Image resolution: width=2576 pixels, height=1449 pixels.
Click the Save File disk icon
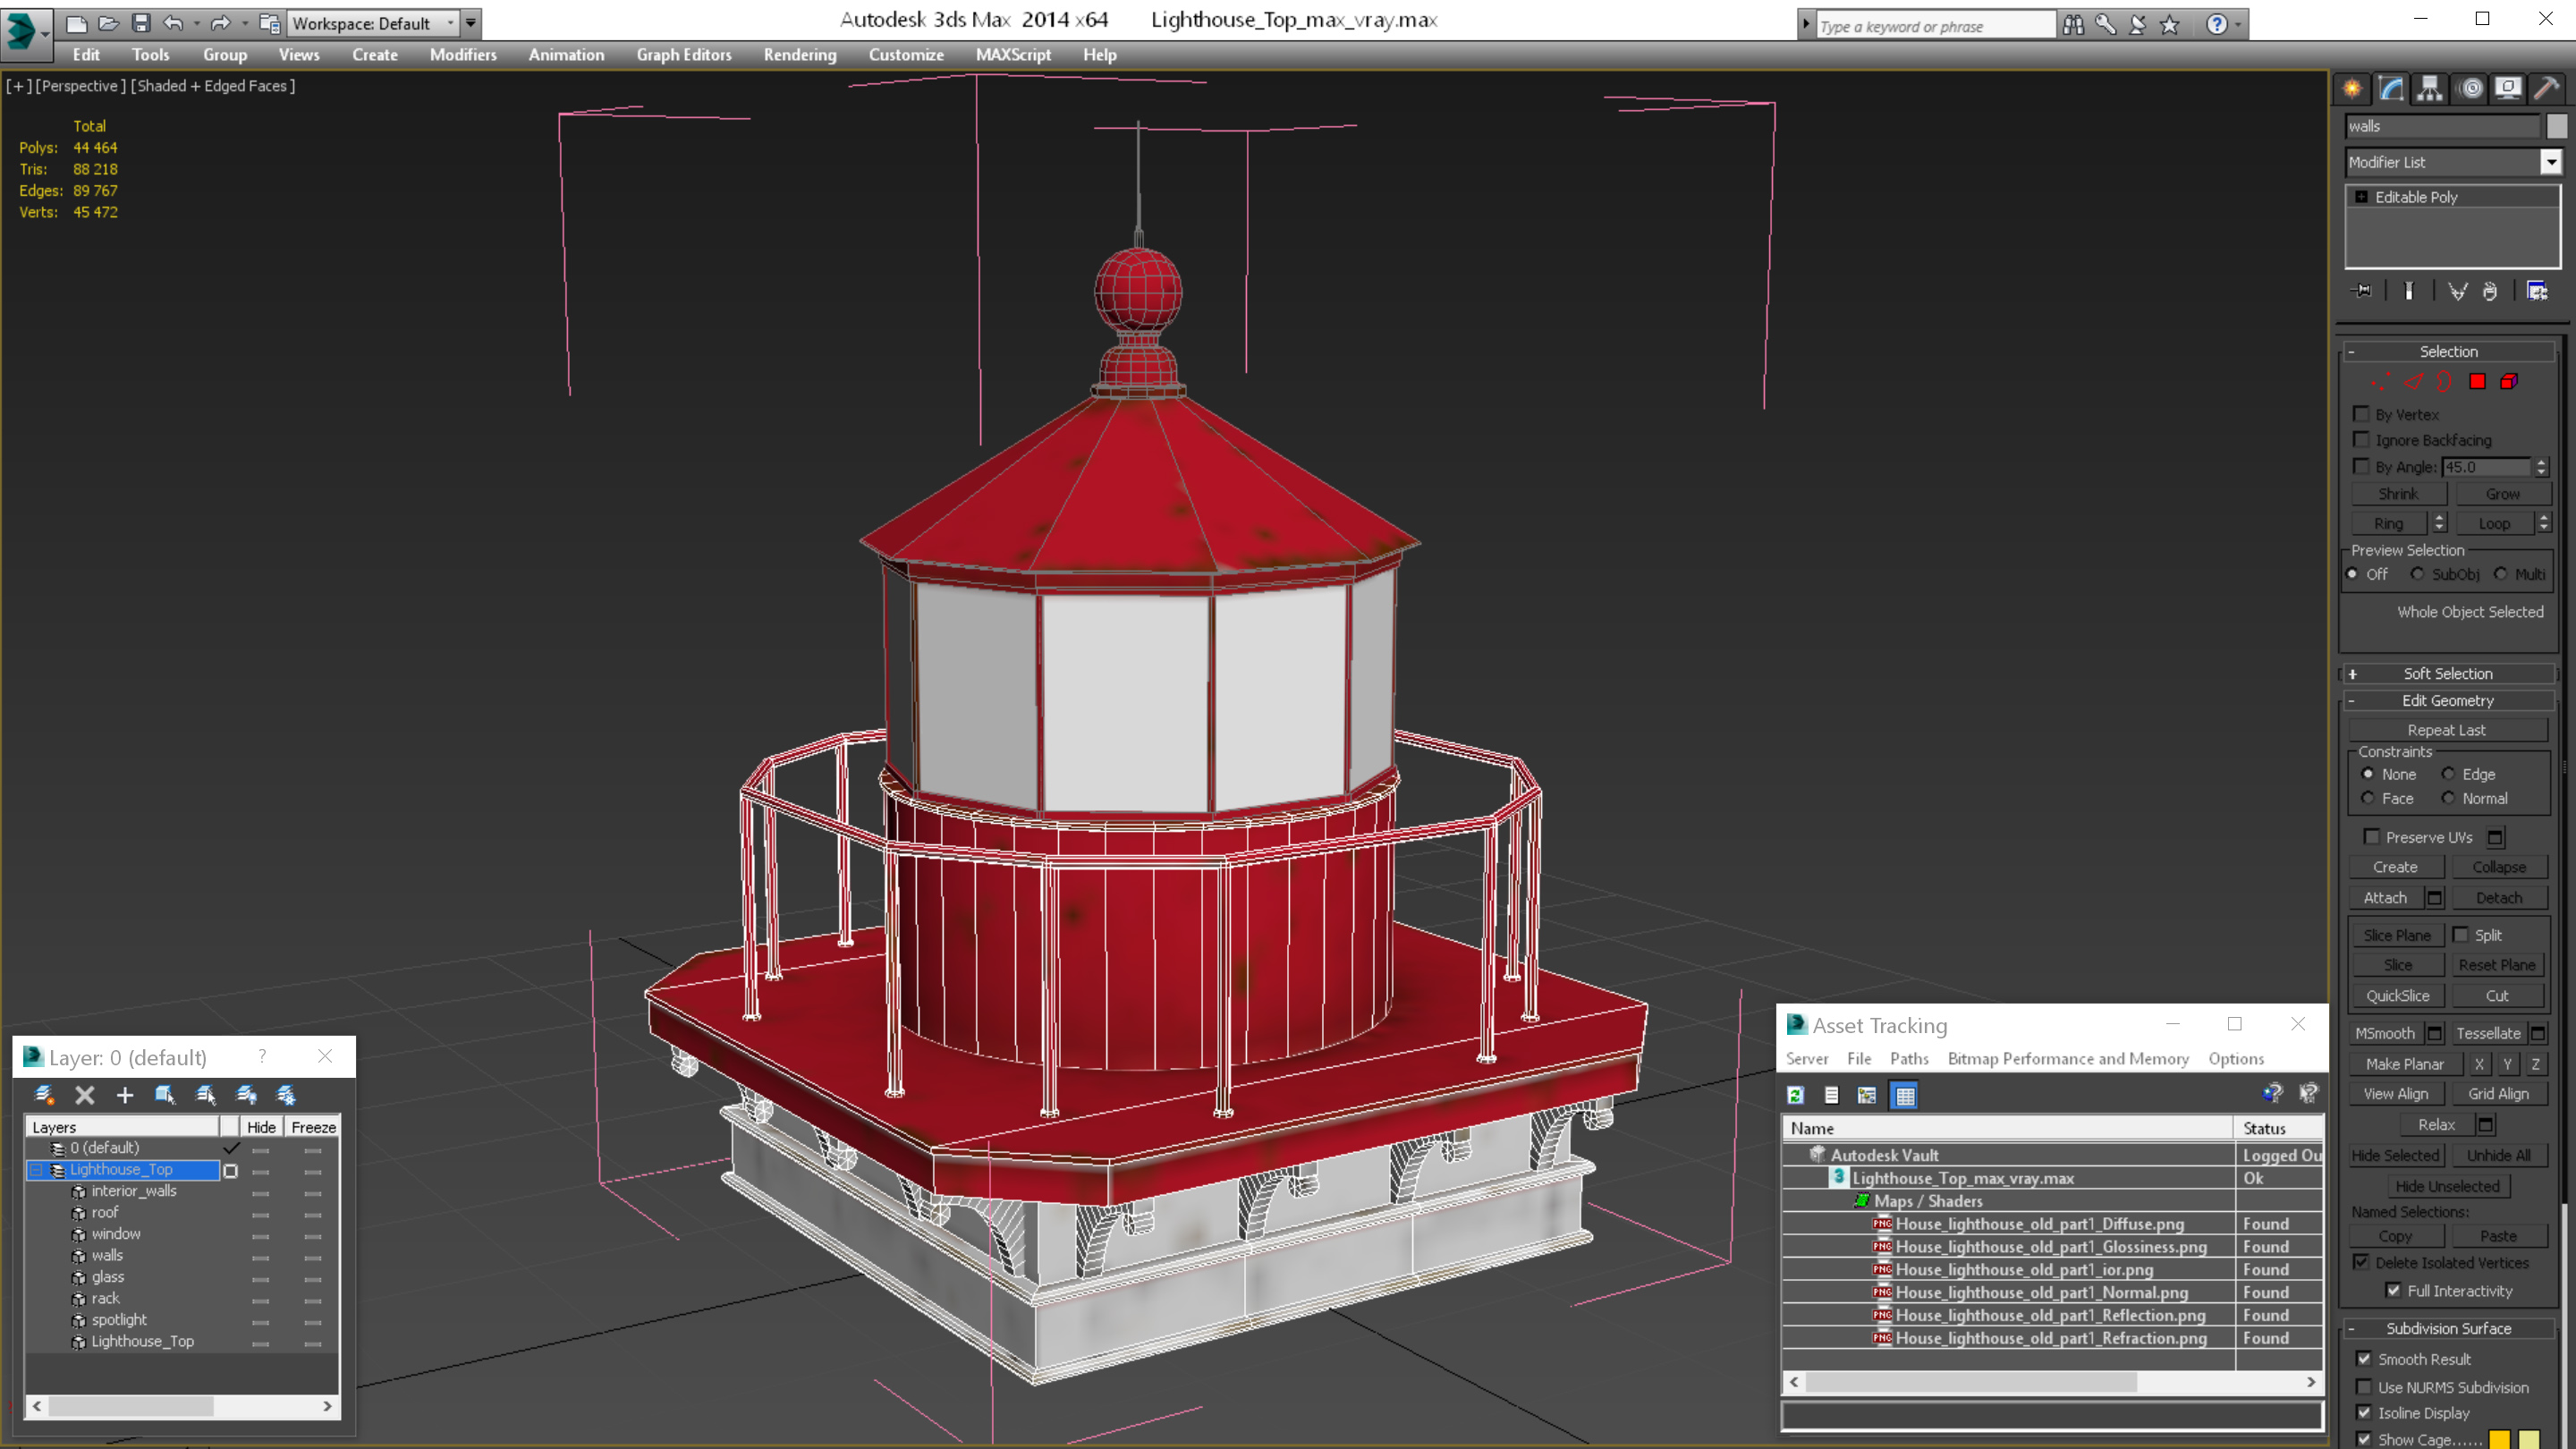click(x=141, y=22)
